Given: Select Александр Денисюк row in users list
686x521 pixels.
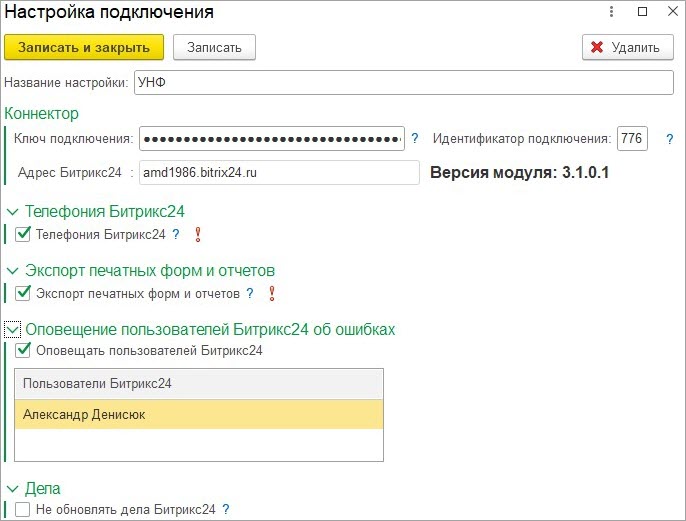Looking at the screenshot, I should click(199, 414).
